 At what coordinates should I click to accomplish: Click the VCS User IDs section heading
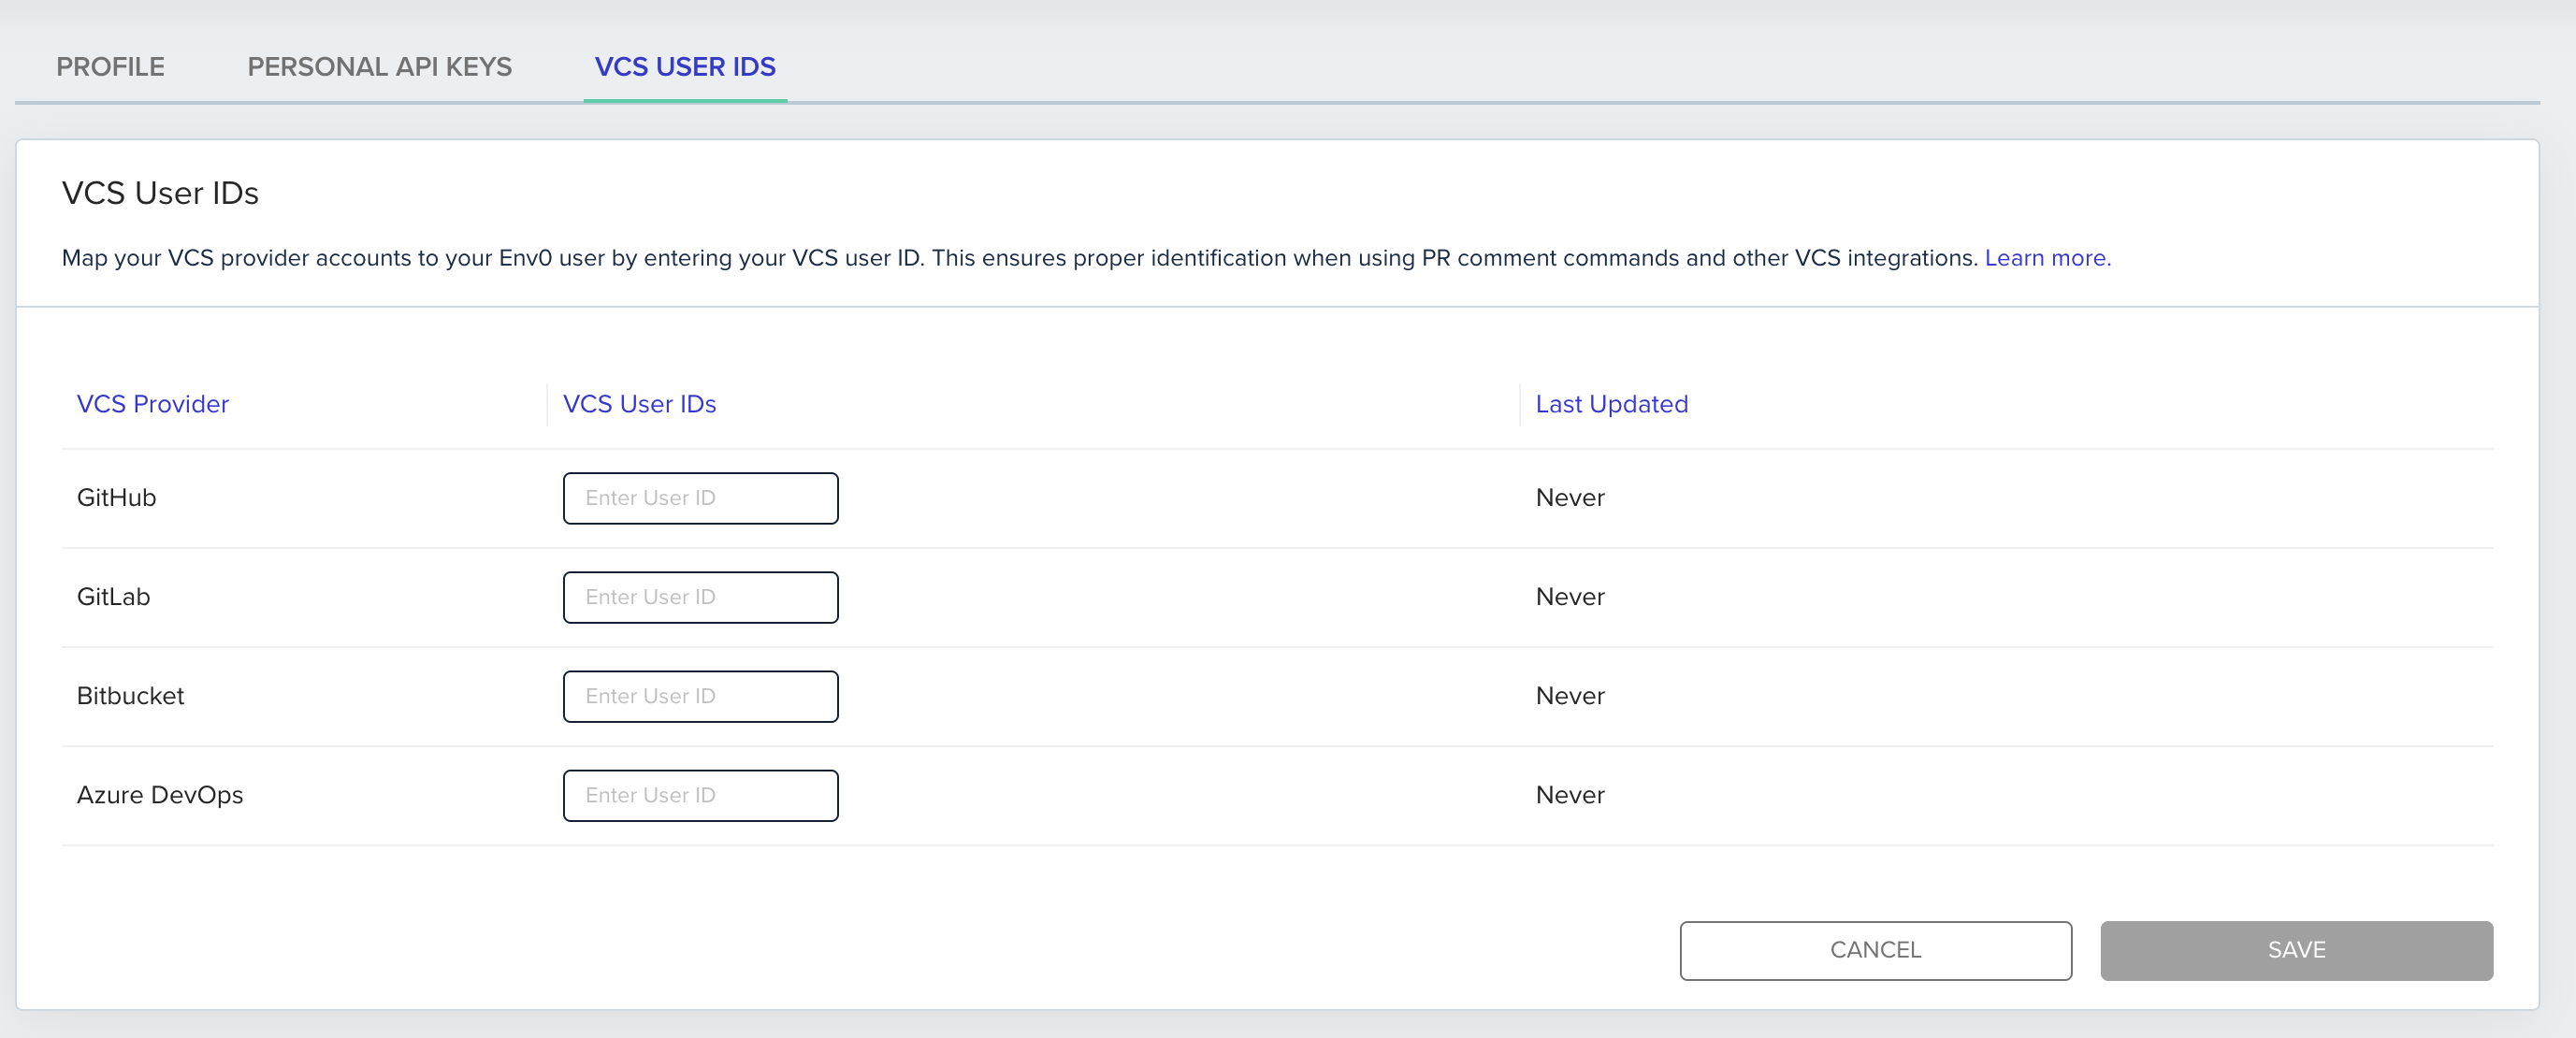pos(160,193)
